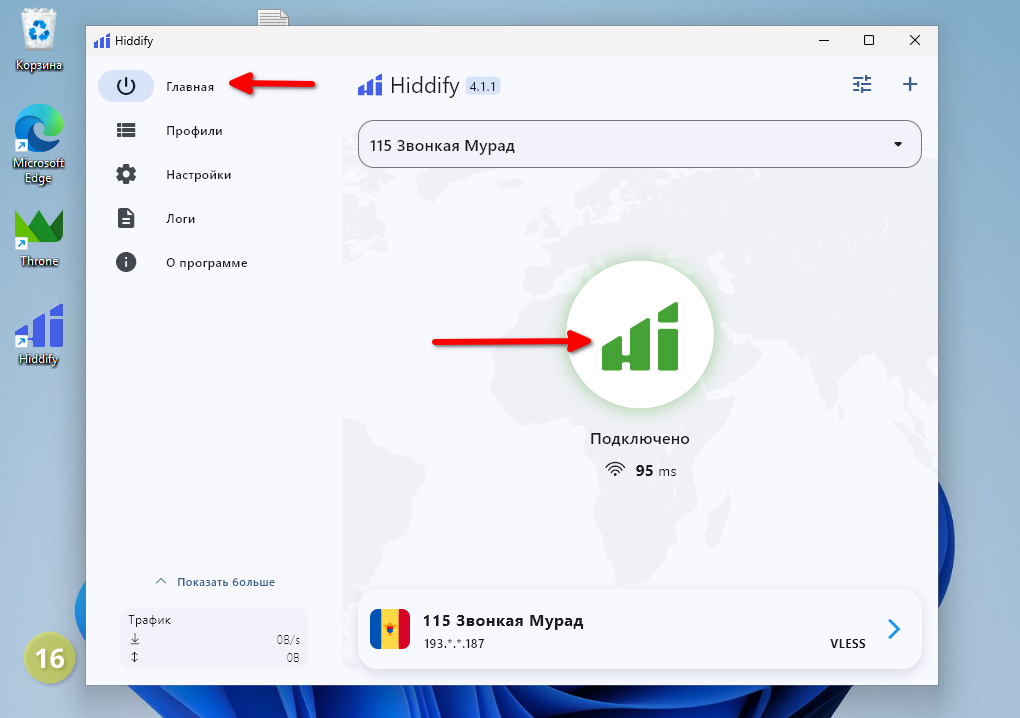The width and height of the screenshot is (1020, 718).
Task: Click the 193.*.*.187 IP address text
Action: 454,643
